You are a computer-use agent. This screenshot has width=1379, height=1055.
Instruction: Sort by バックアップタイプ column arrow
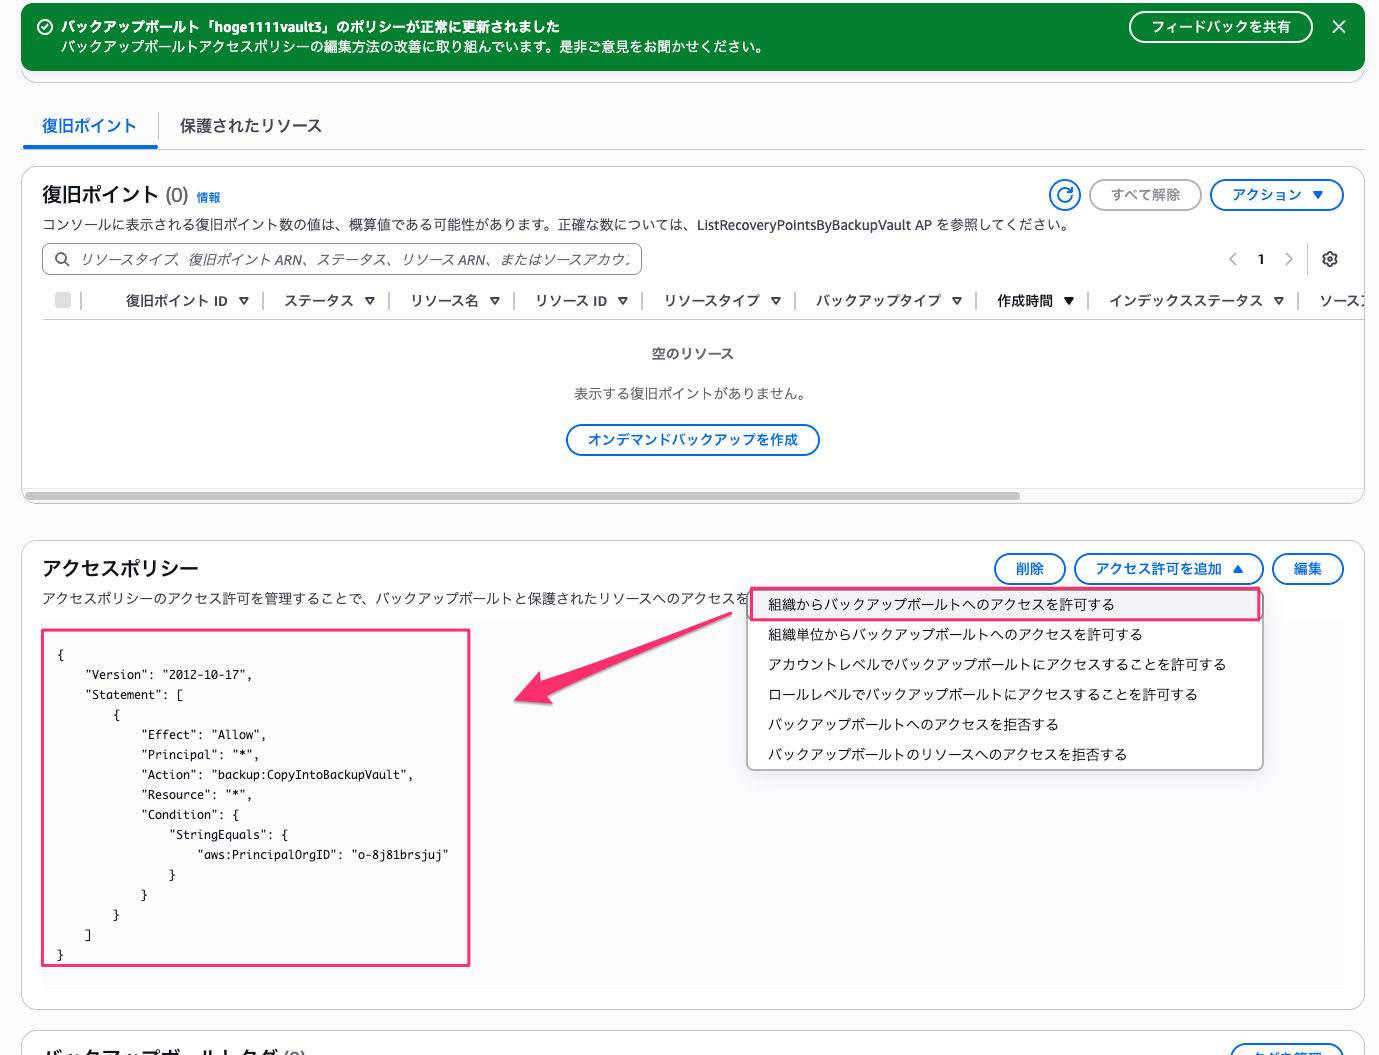pos(957,301)
